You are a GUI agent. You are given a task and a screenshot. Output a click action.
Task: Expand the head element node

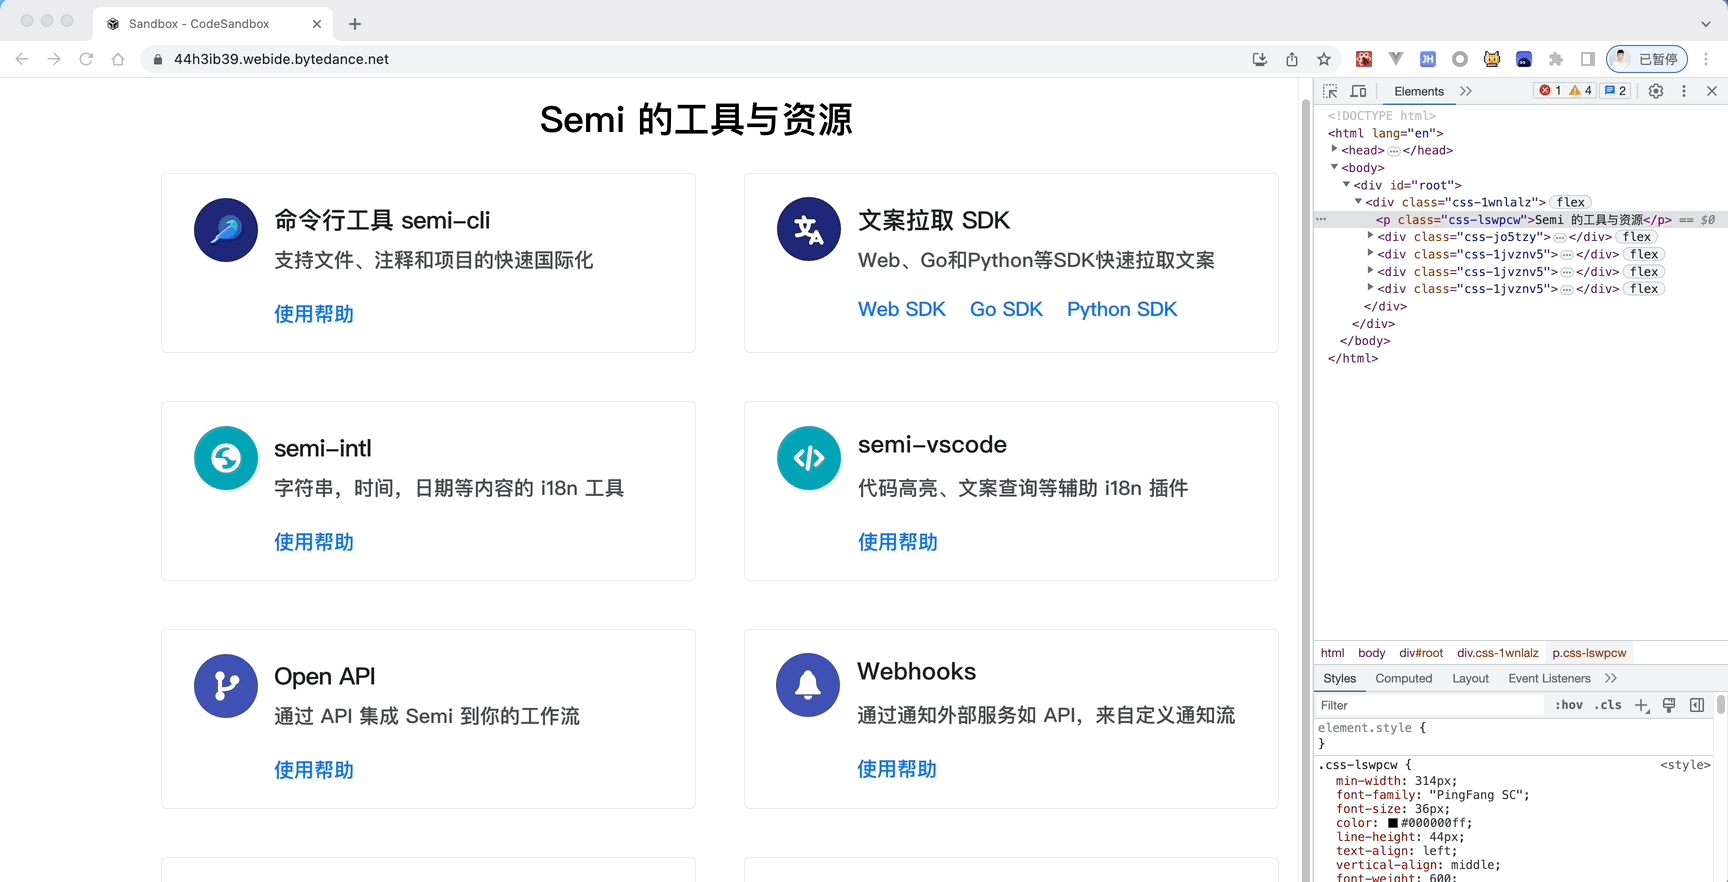point(1335,150)
